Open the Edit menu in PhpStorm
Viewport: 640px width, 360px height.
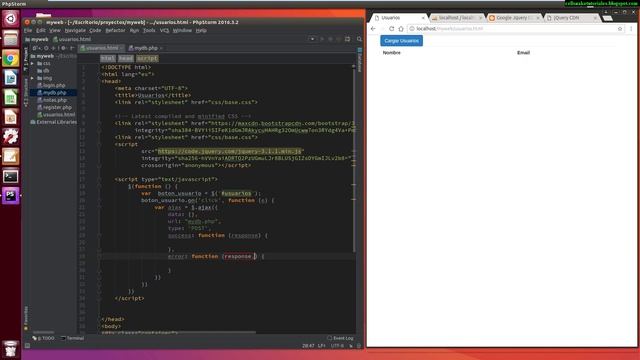pyautogui.click(x=41, y=31)
